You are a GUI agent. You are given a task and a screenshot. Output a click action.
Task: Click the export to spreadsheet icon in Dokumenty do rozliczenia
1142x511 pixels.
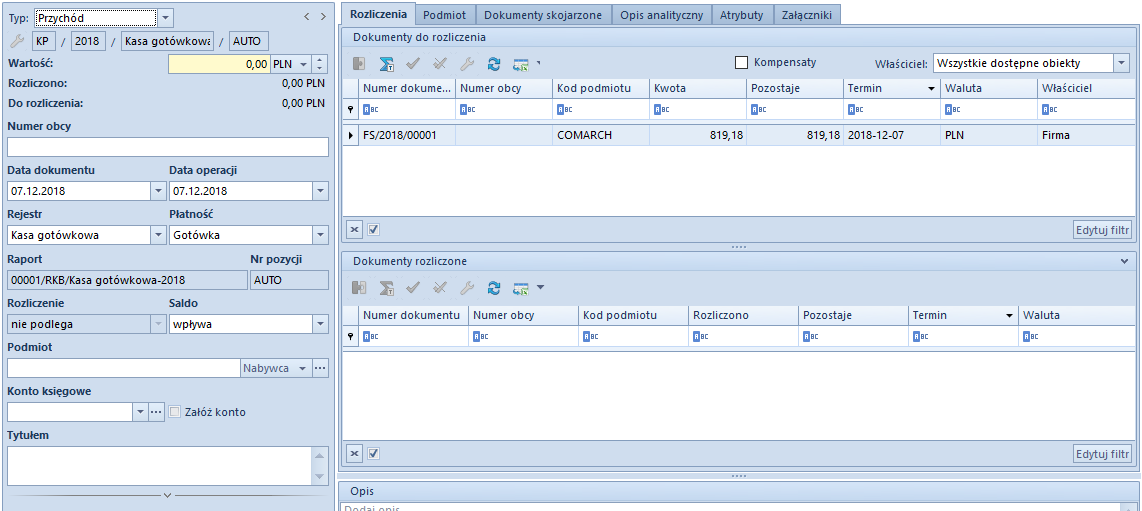click(x=520, y=64)
